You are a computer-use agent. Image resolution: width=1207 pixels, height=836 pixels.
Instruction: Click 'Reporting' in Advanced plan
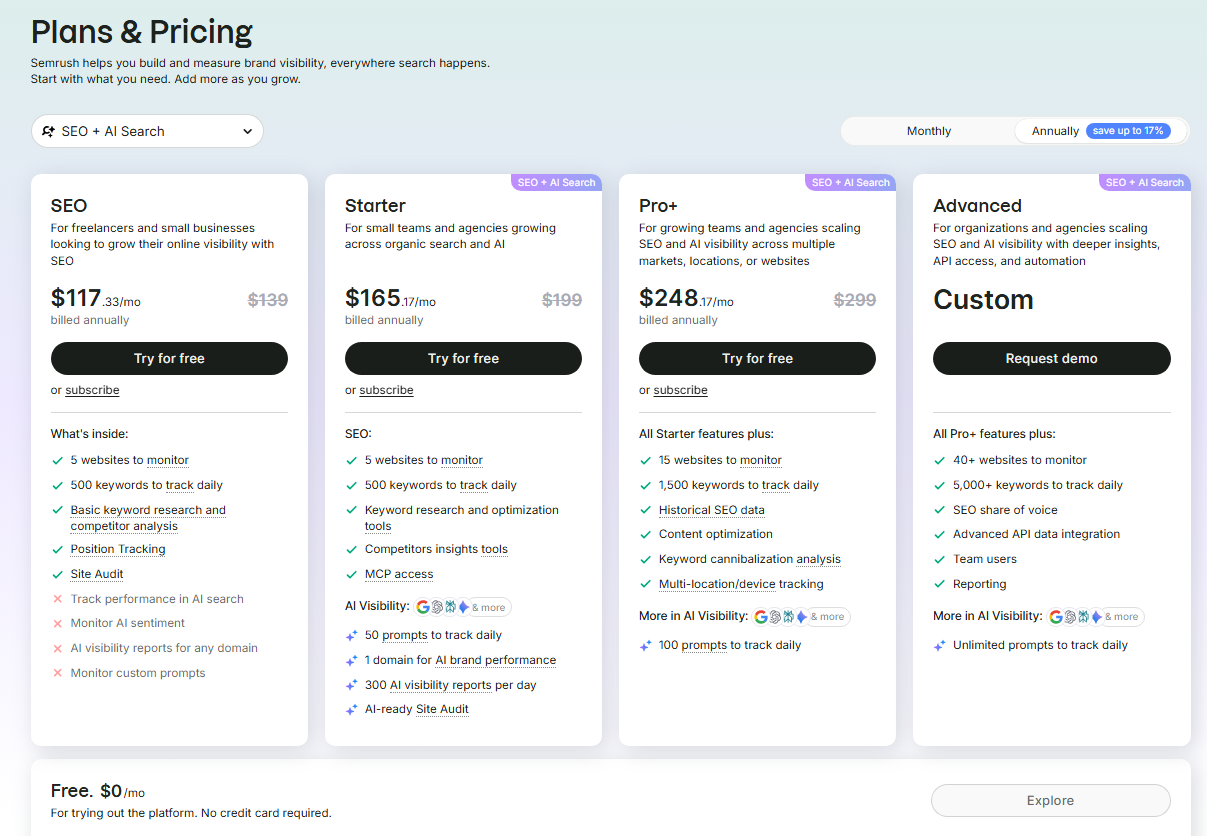coord(980,584)
